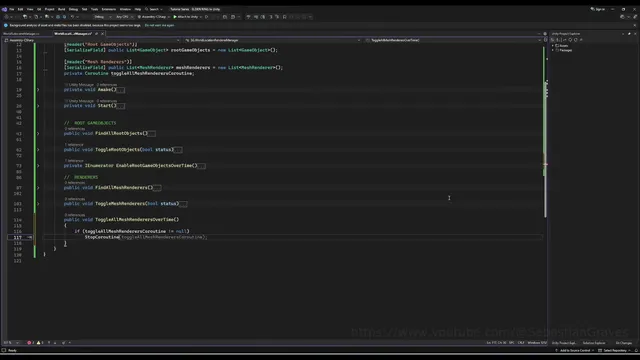Click the ellipsis box after Awake()

(x=121, y=90)
